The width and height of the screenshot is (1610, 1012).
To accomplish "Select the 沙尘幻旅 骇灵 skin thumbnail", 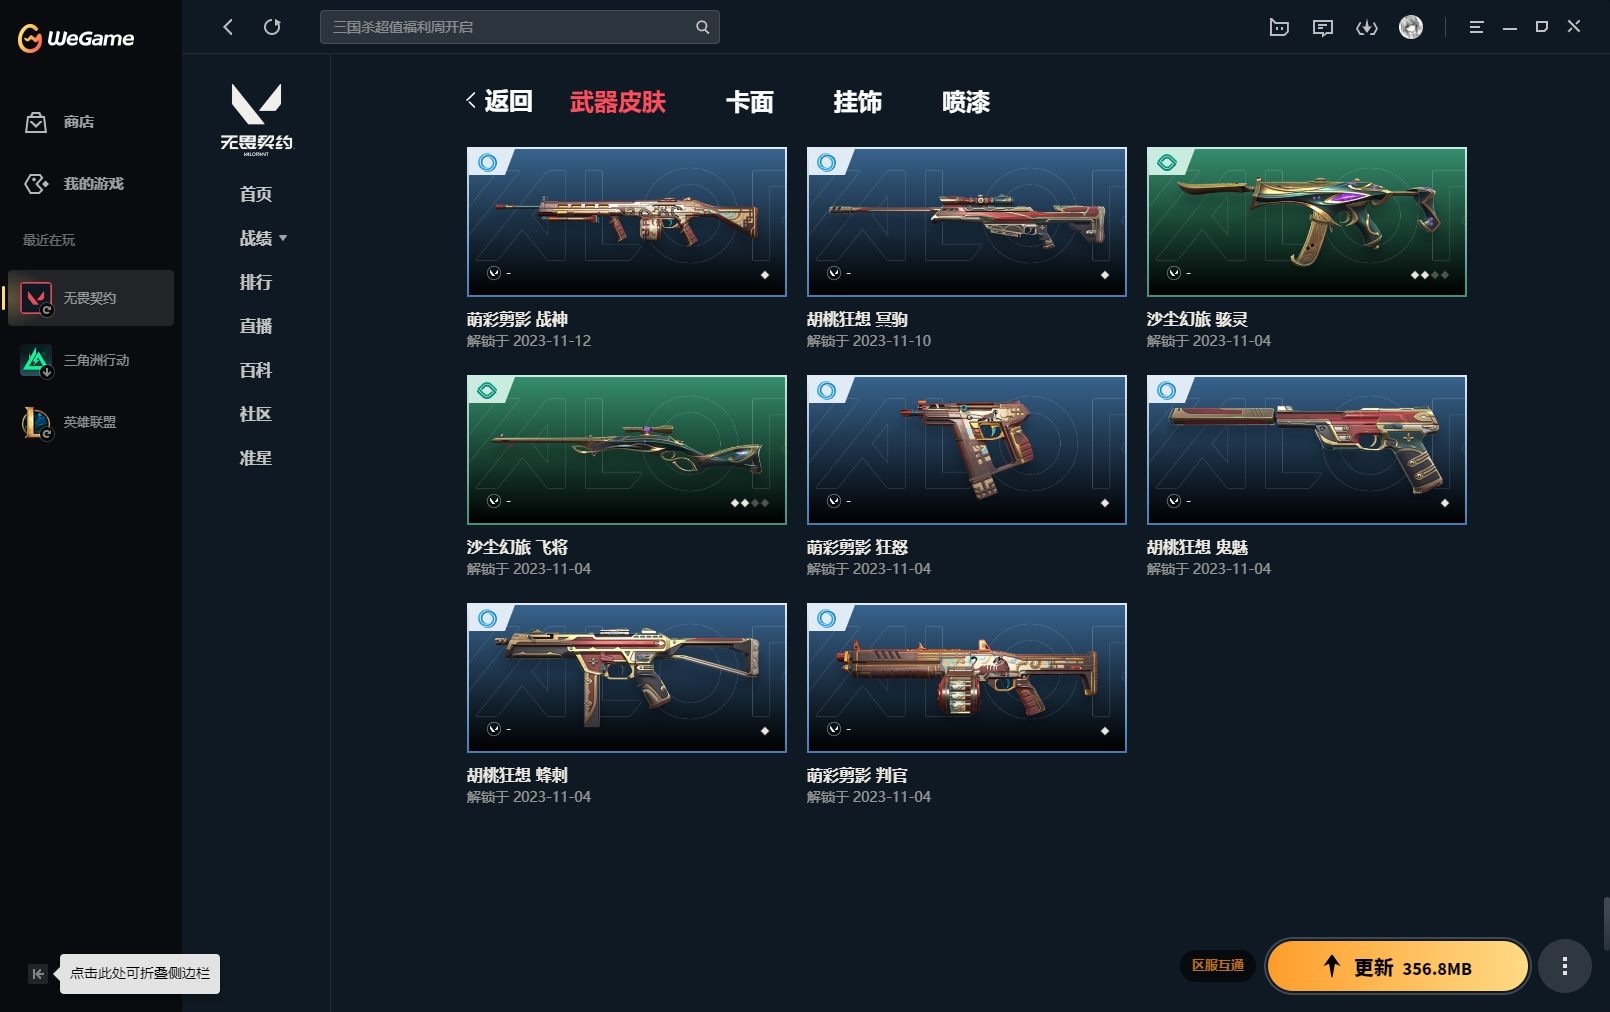I will click(x=1306, y=222).
